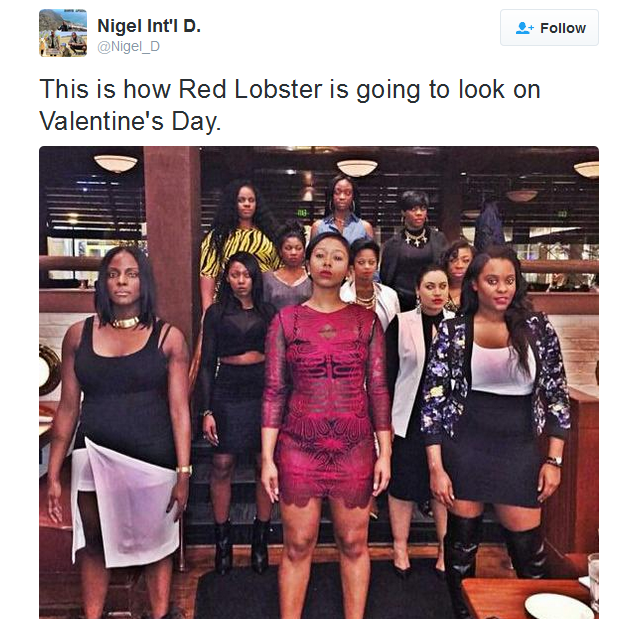Viewport: 636px width, 619px height.
Task: Open the attached group photo
Action: point(319,382)
